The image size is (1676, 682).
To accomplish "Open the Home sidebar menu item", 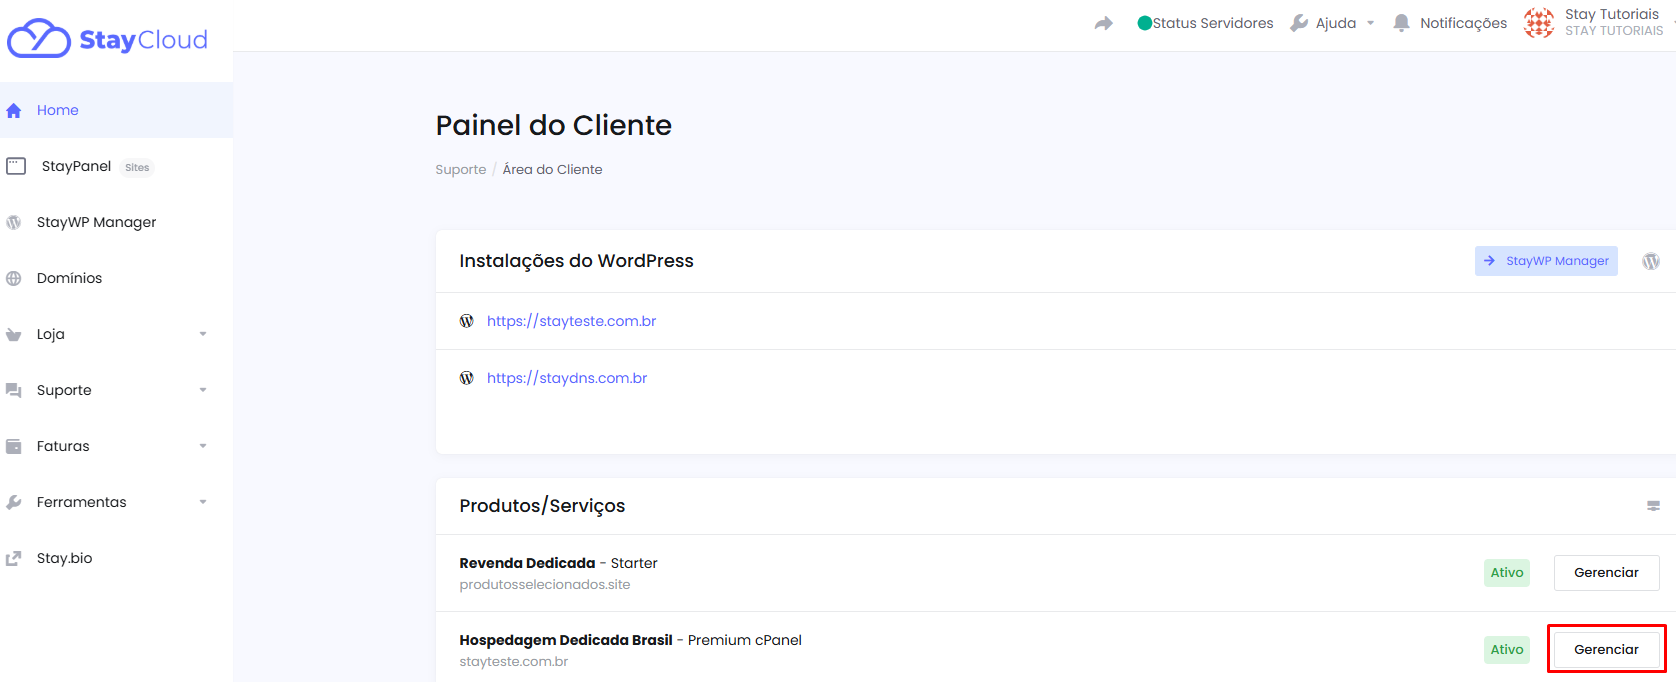I will click(116, 110).
